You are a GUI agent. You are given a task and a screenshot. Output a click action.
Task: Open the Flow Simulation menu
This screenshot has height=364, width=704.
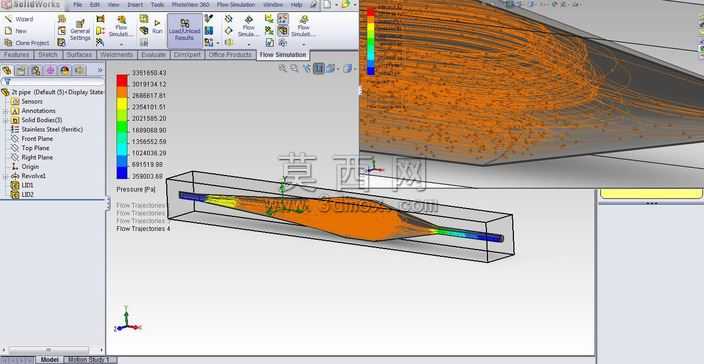236,4
